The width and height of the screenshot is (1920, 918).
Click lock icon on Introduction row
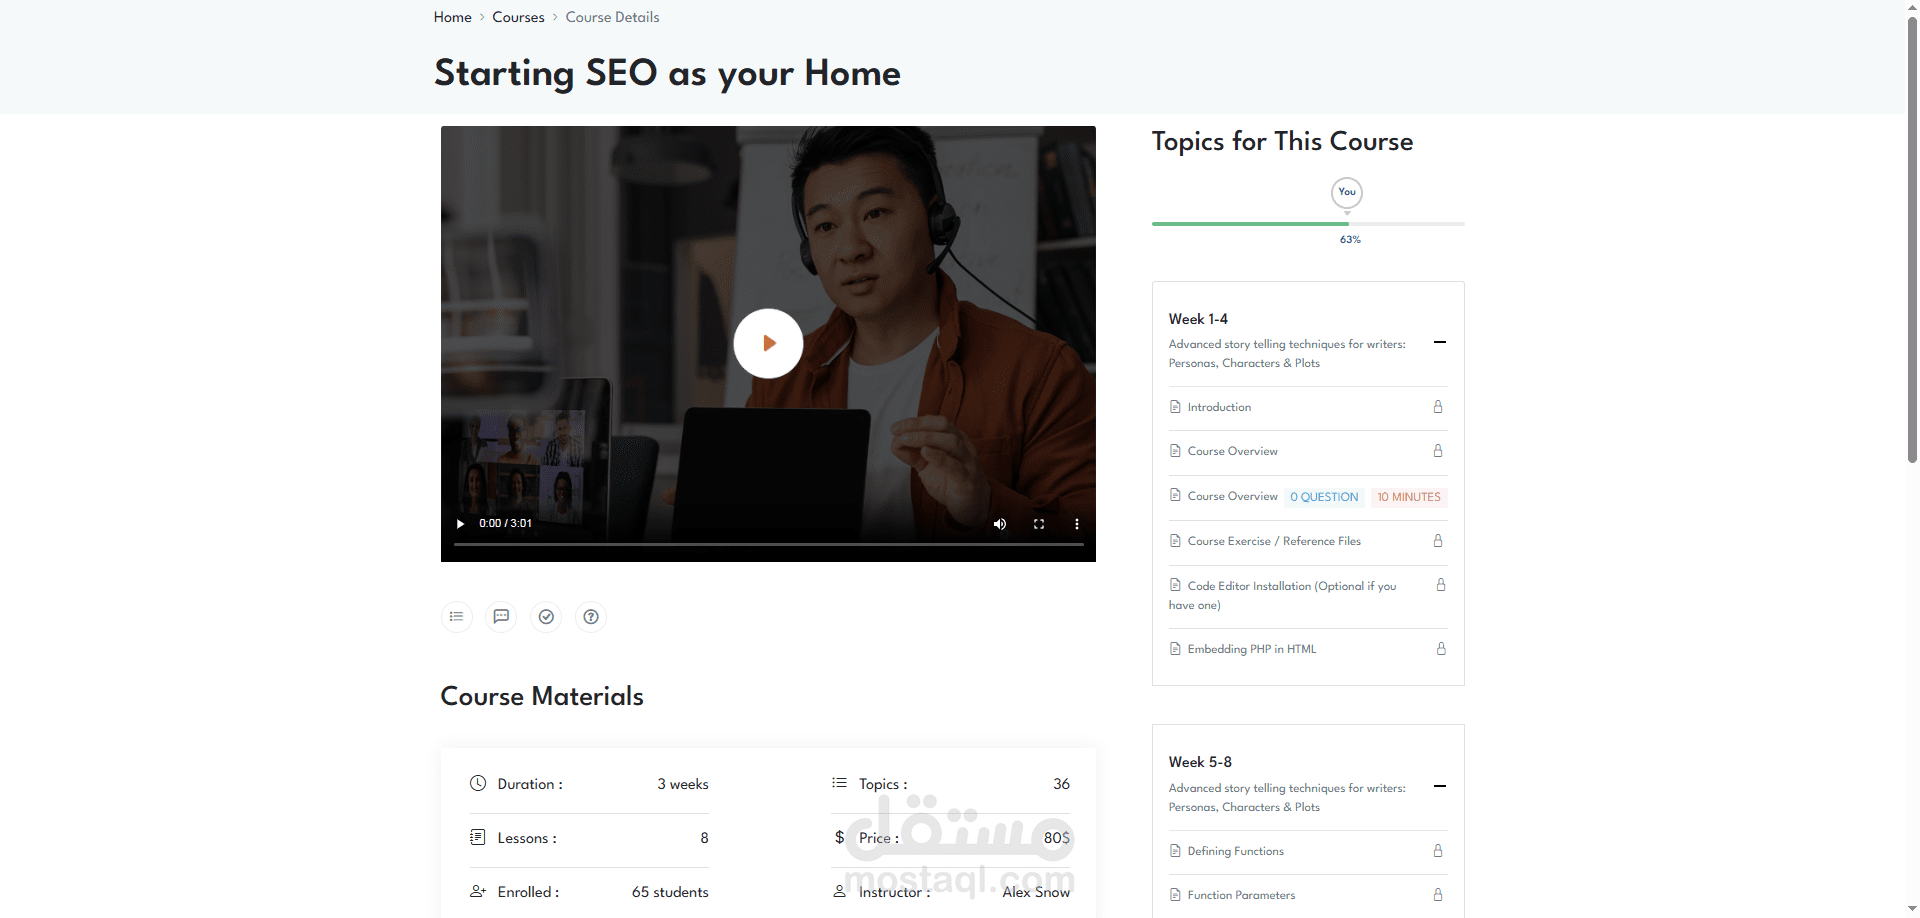coord(1438,407)
